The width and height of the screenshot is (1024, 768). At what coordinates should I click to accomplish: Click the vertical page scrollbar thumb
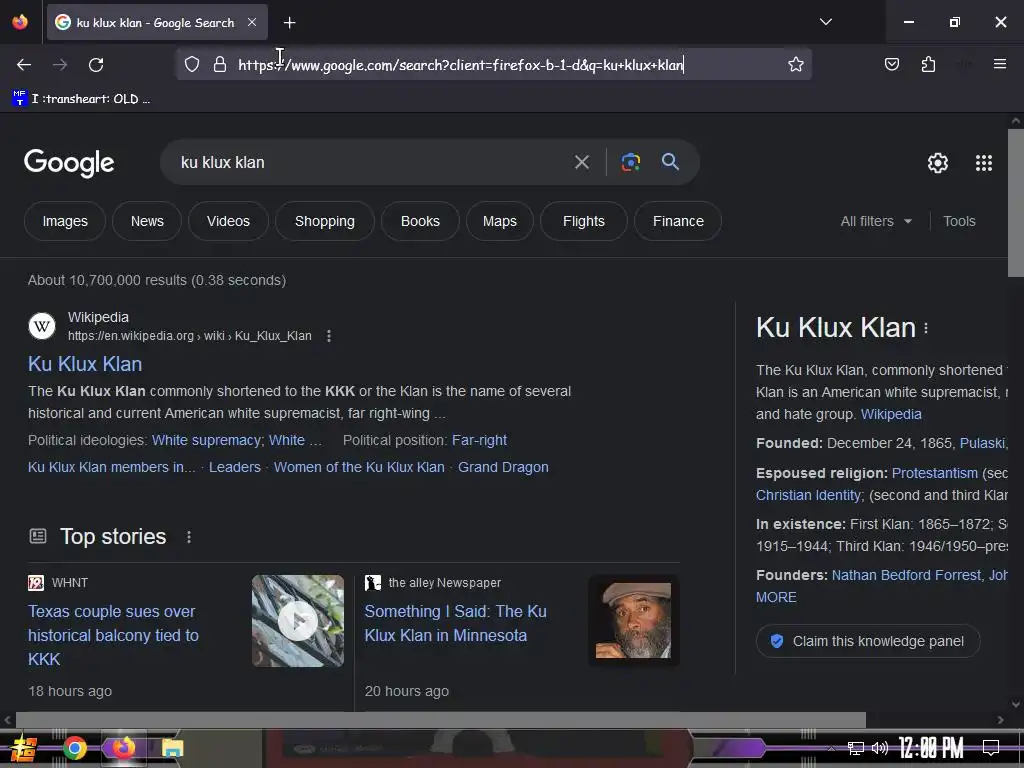tap(1016, 202)
